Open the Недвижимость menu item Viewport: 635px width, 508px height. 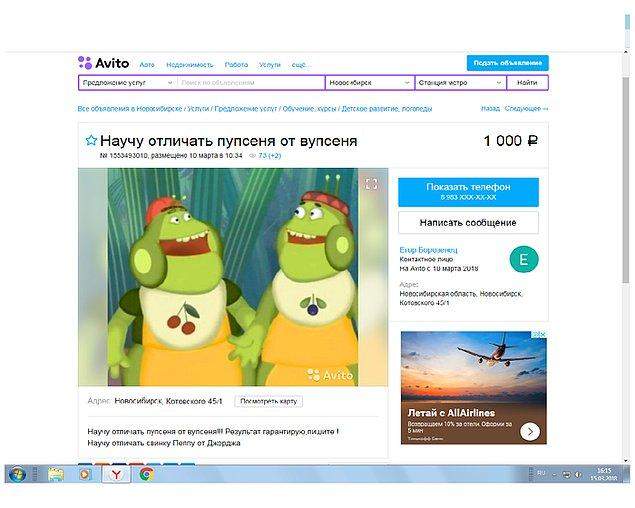pos(190,65)
